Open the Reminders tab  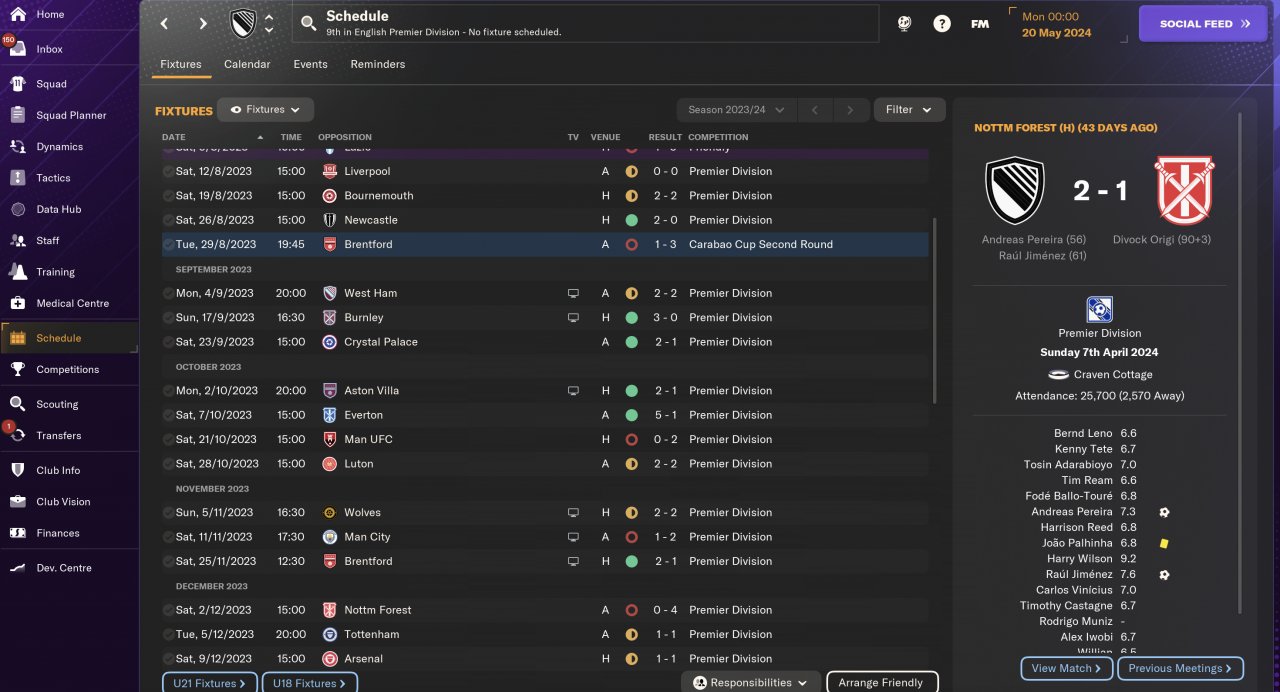(x=377, y=64)
